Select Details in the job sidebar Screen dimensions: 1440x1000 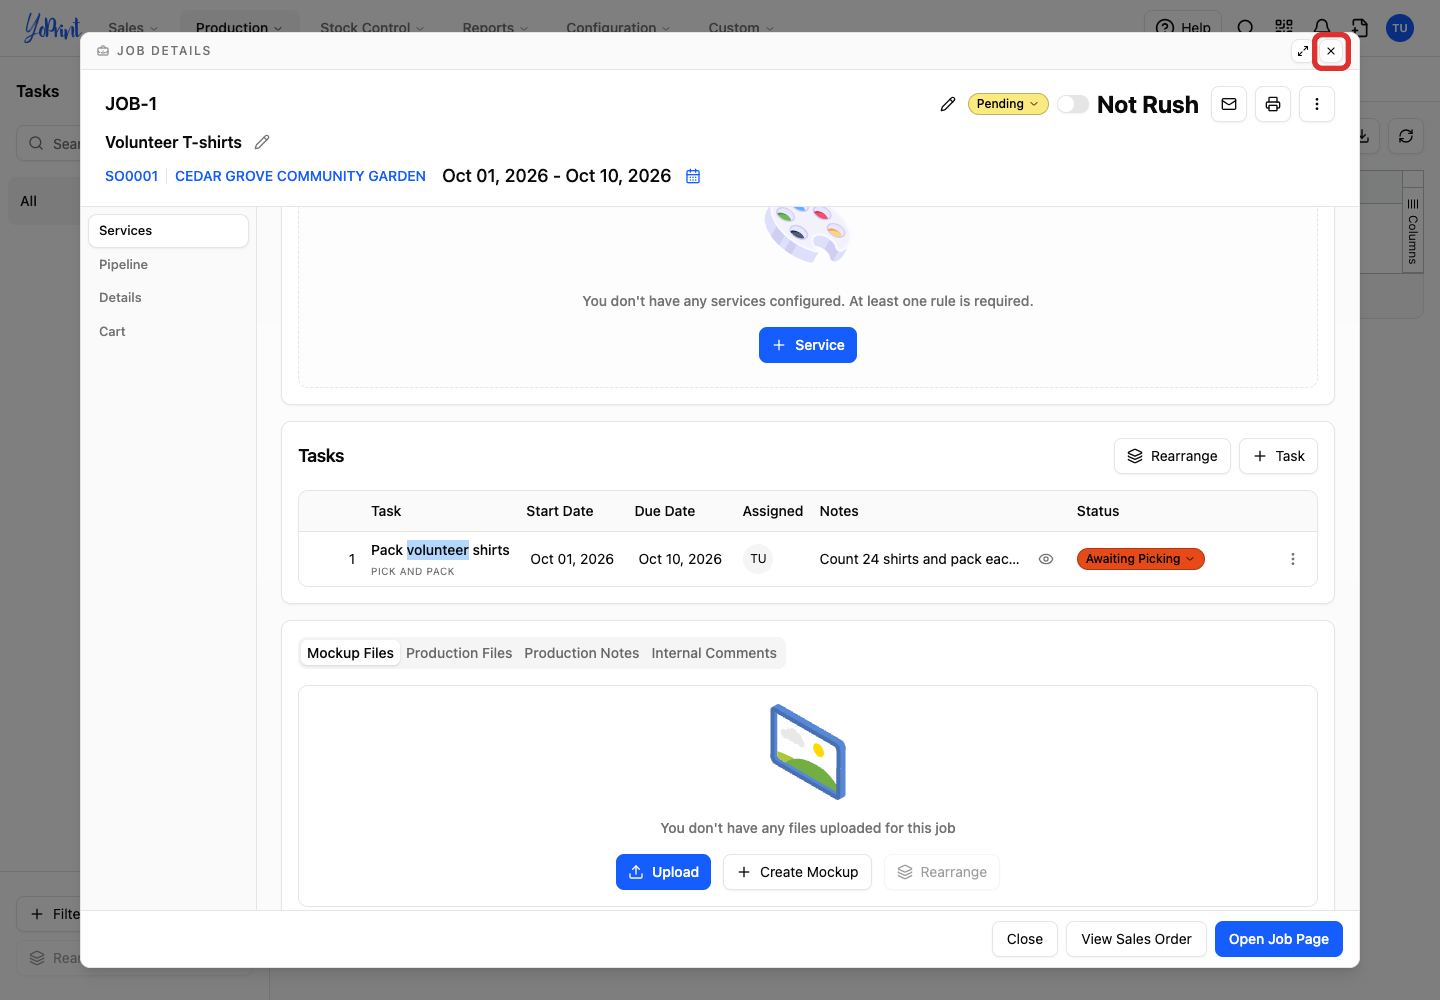[x=168, y=298]
